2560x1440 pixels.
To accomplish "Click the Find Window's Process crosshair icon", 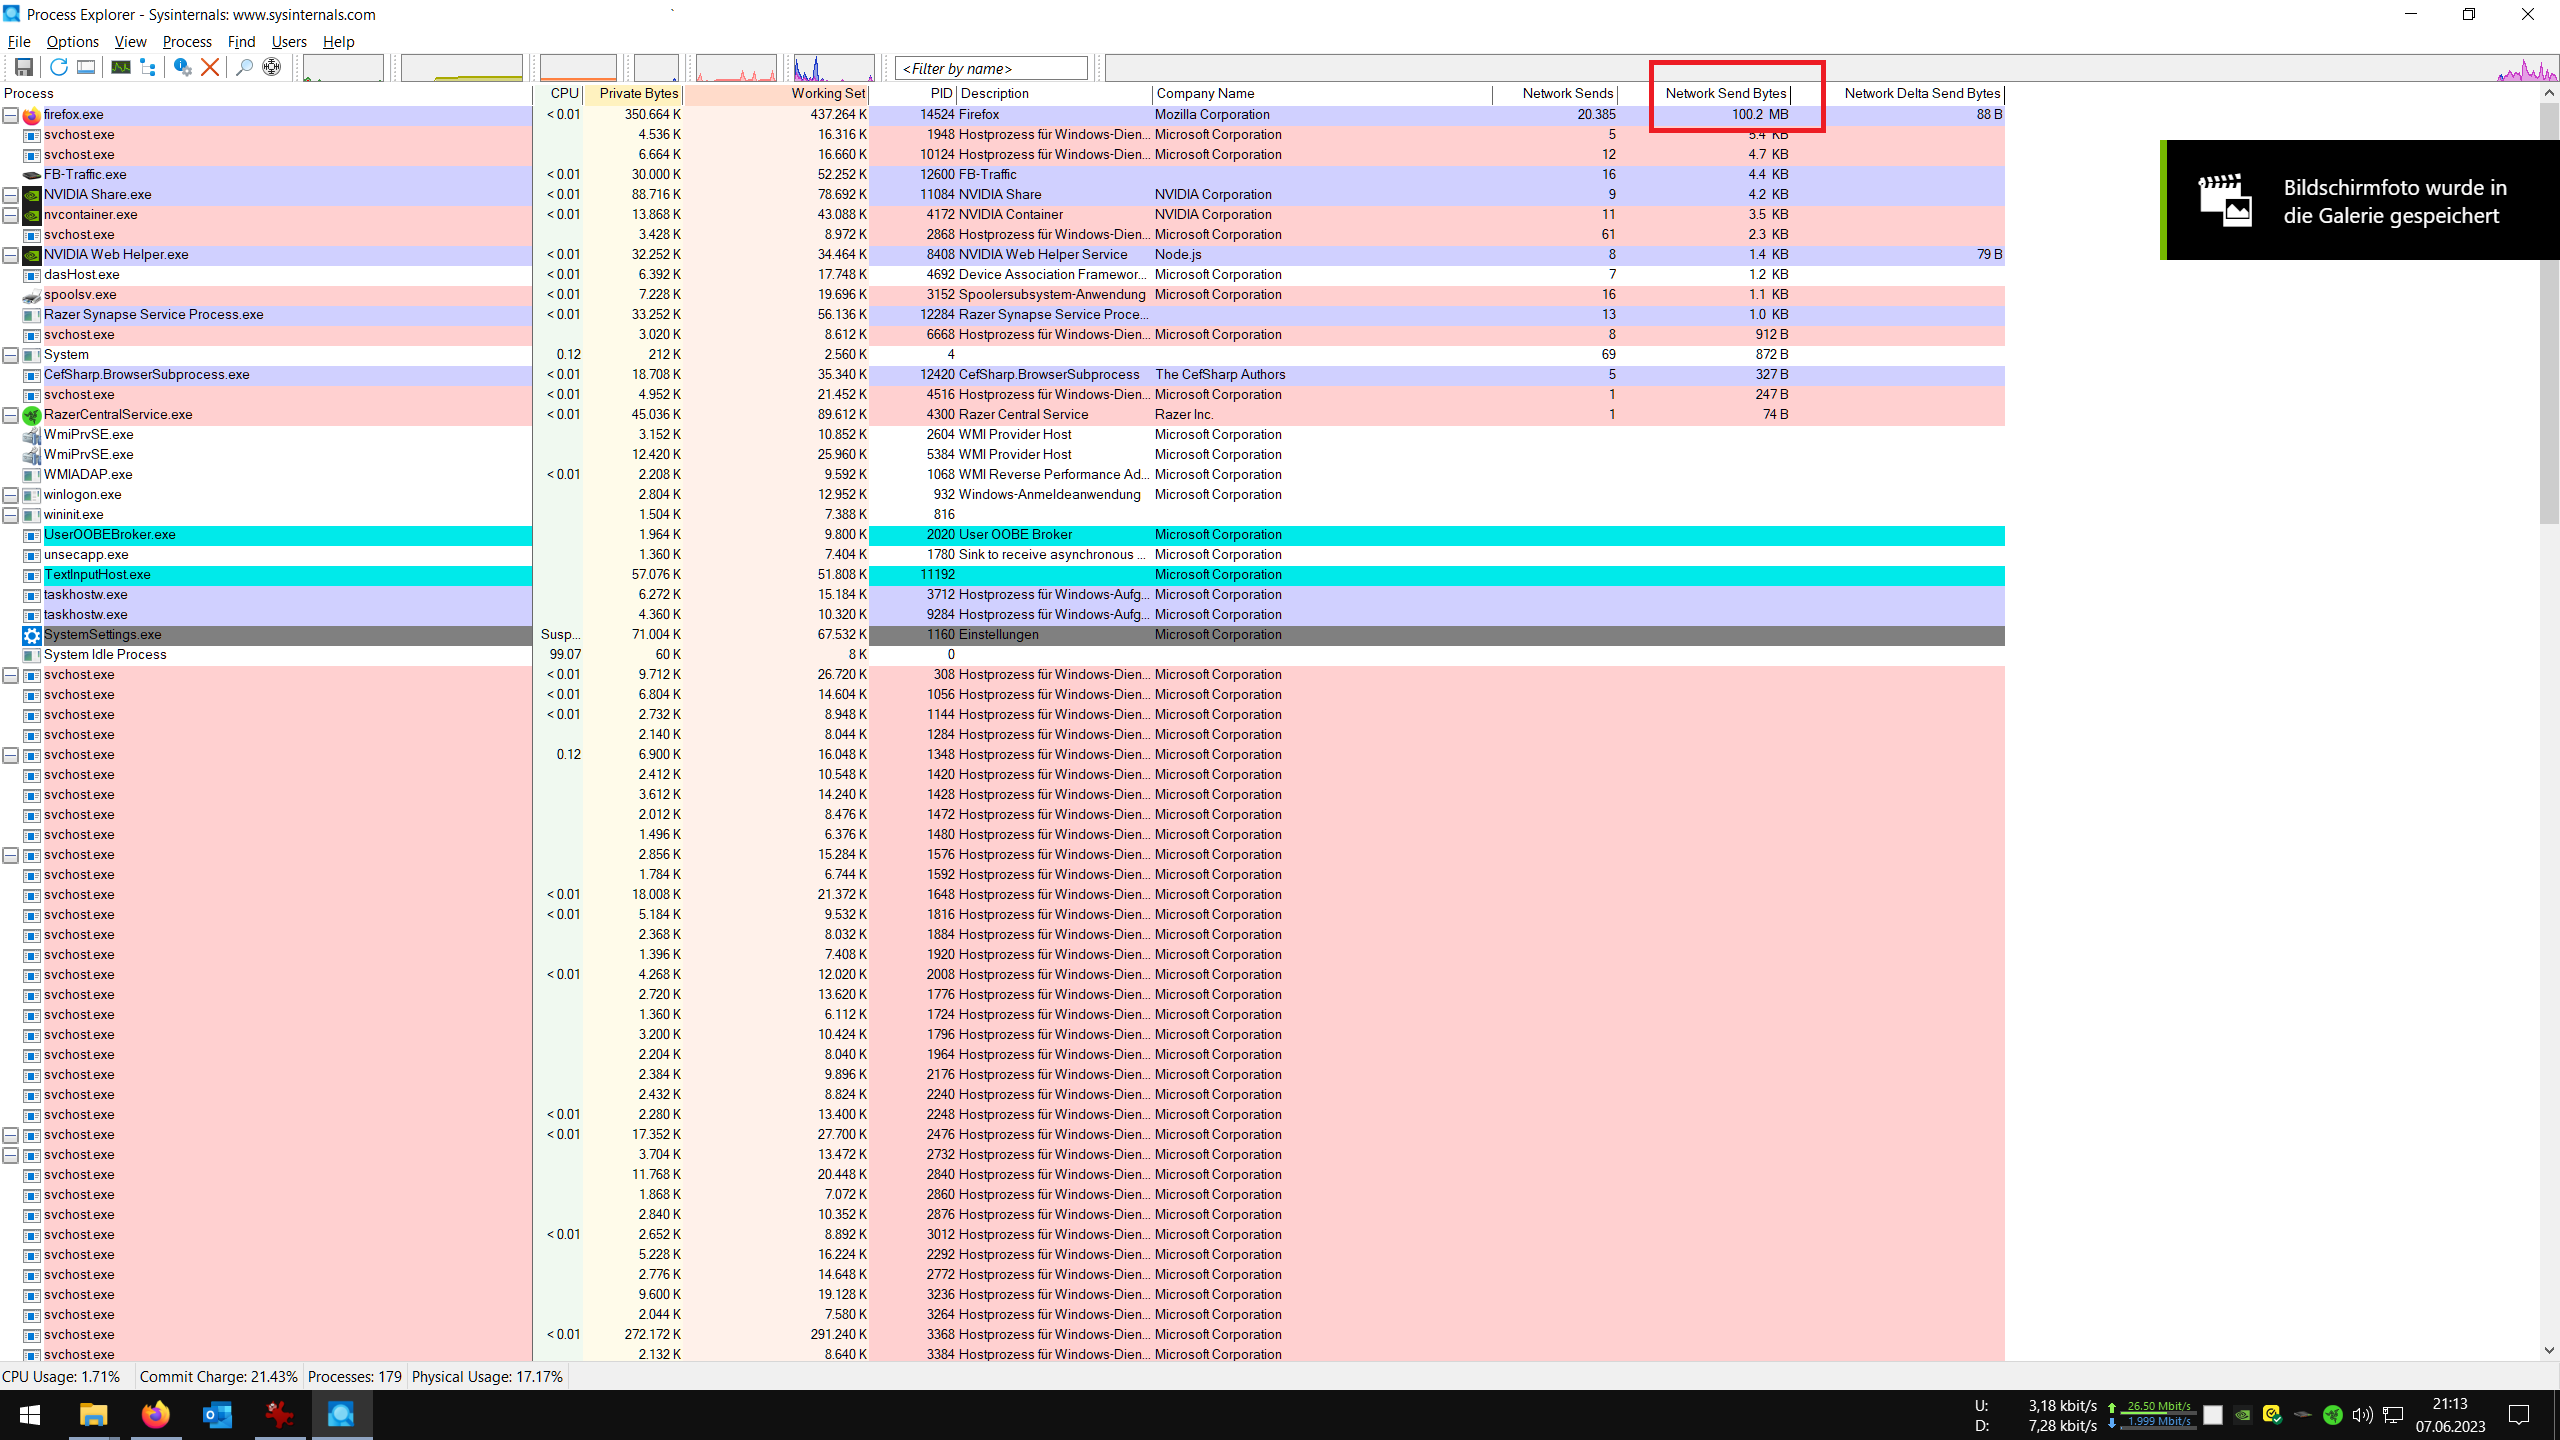I will [x=271, y=67].
